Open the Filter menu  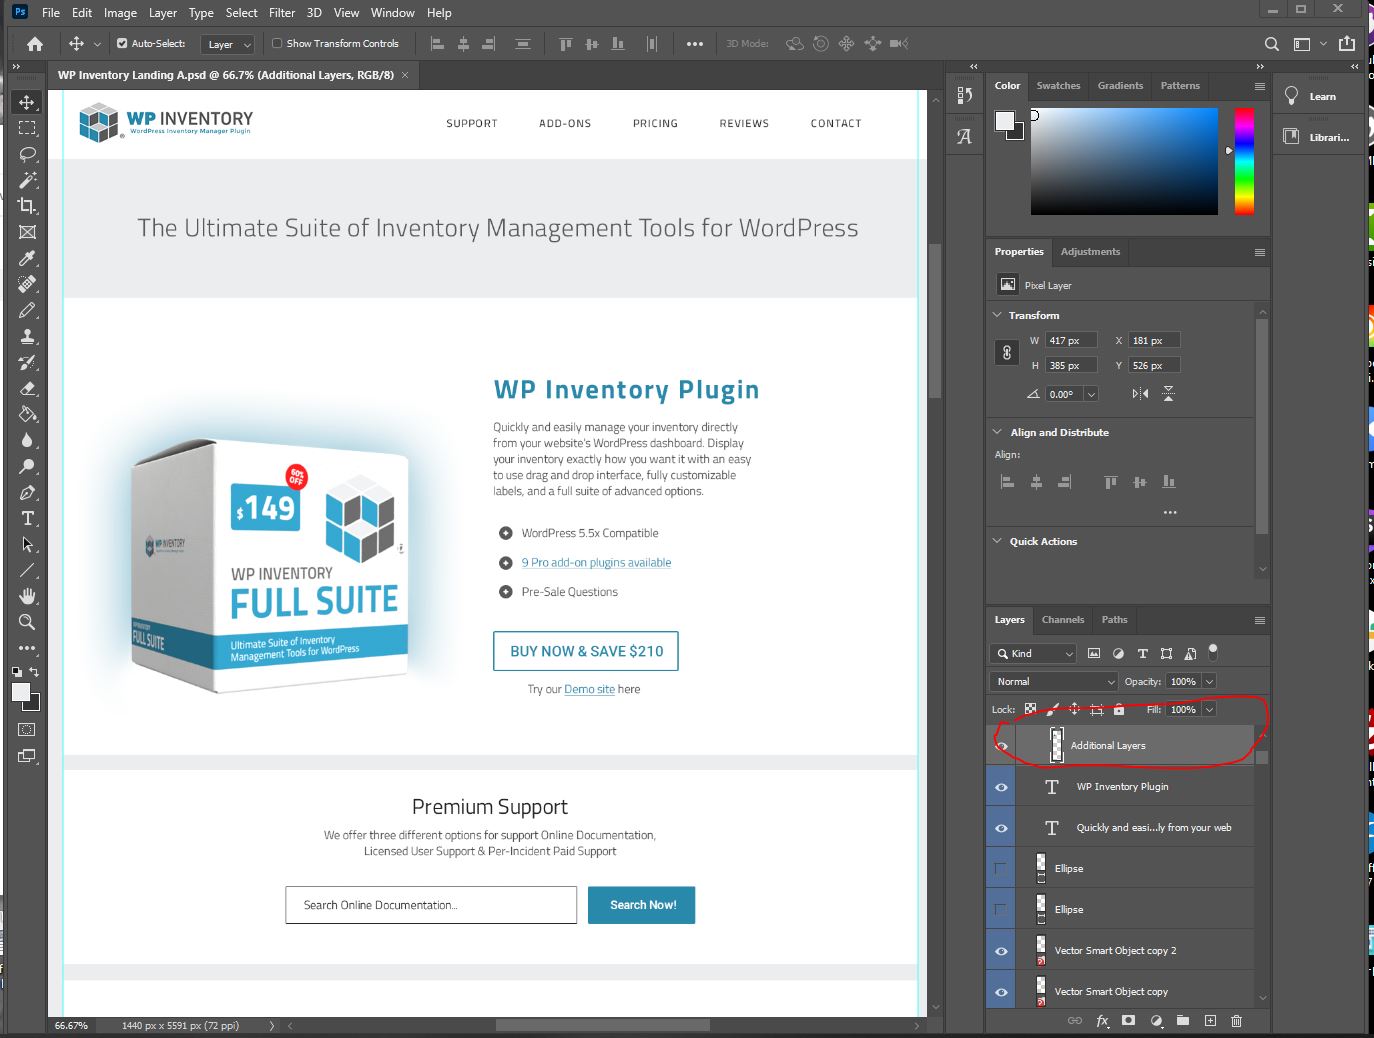282,13
